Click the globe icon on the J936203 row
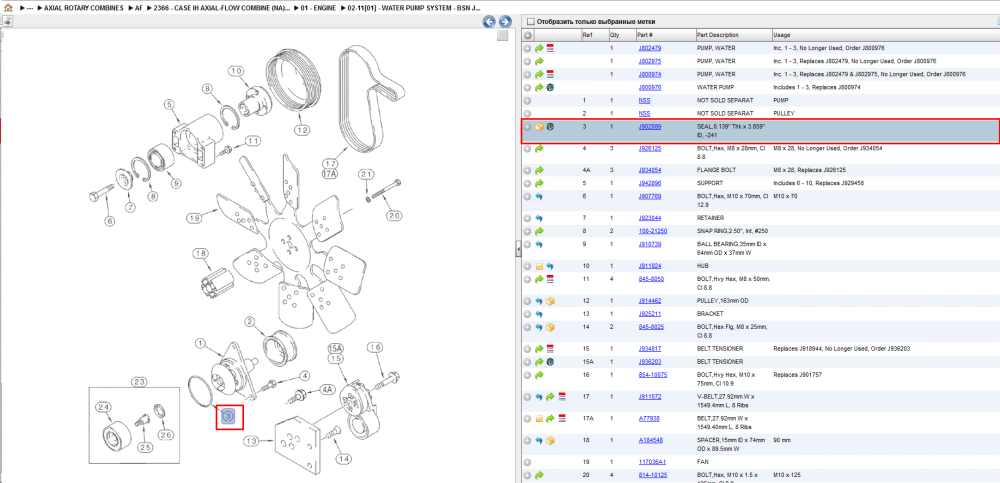Viewport: 1000px width, 483px height. tap(550, 362)
